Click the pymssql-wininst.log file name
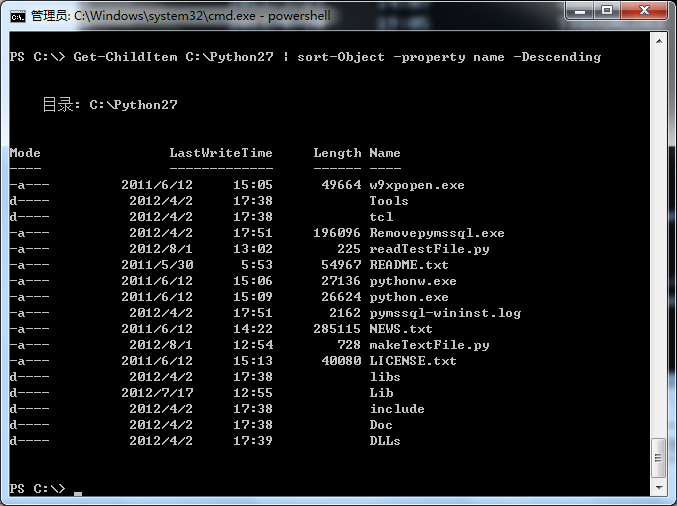This screenshot has height=506, width=677. pos(445,313)
